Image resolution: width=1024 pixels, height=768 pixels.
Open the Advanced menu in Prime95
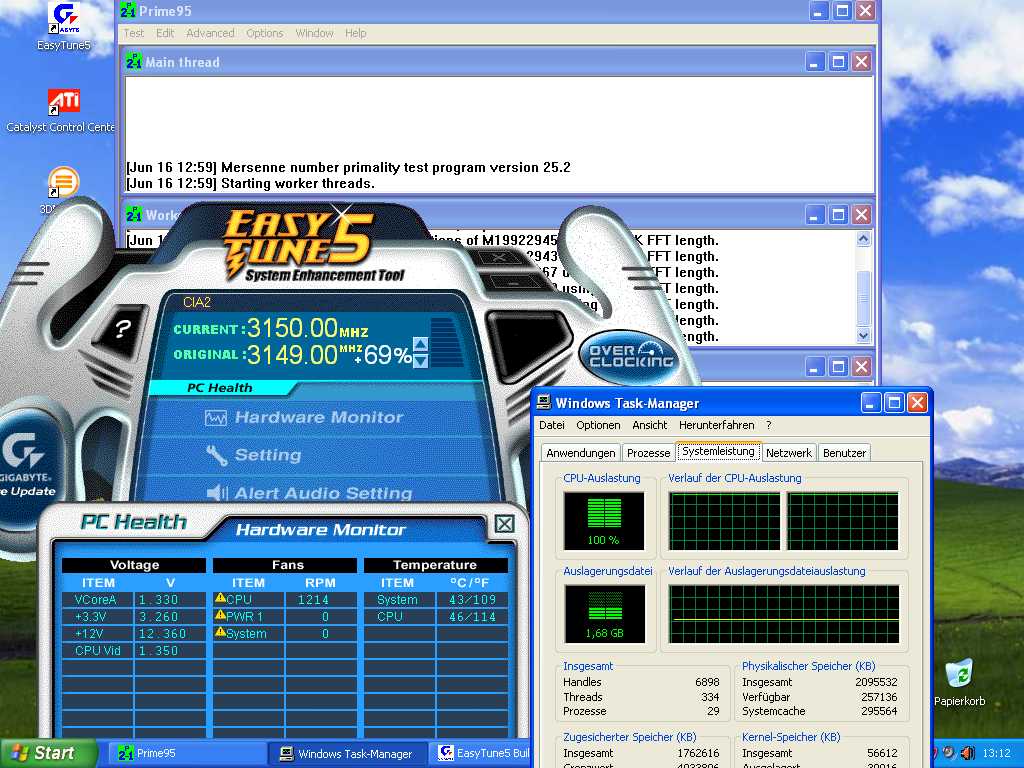tap(210, 33)
